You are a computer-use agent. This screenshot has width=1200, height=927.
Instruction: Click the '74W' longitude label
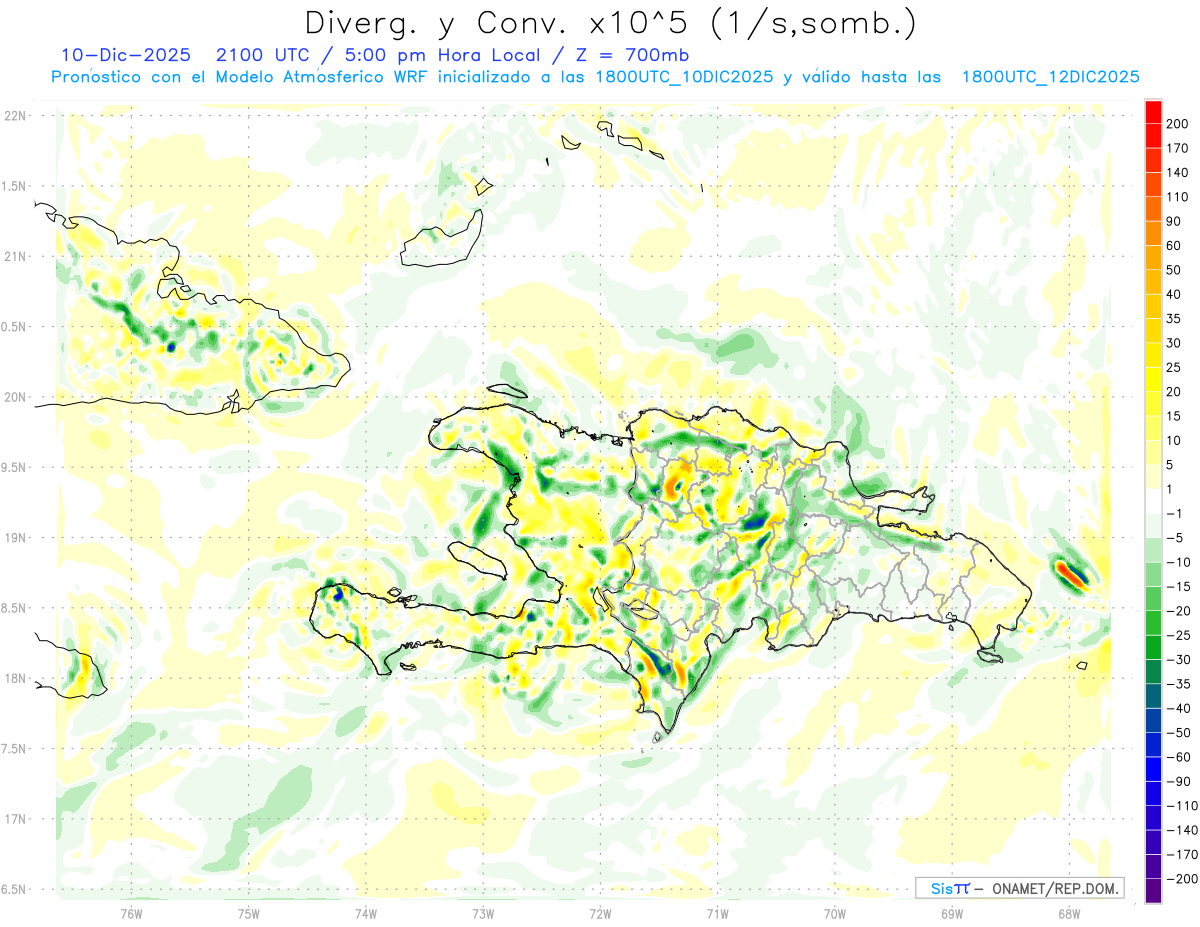(366, 913)
